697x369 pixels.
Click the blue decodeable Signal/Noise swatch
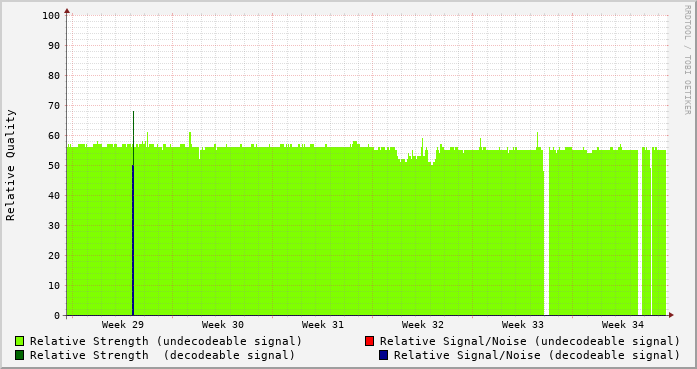tap(383, 355)
